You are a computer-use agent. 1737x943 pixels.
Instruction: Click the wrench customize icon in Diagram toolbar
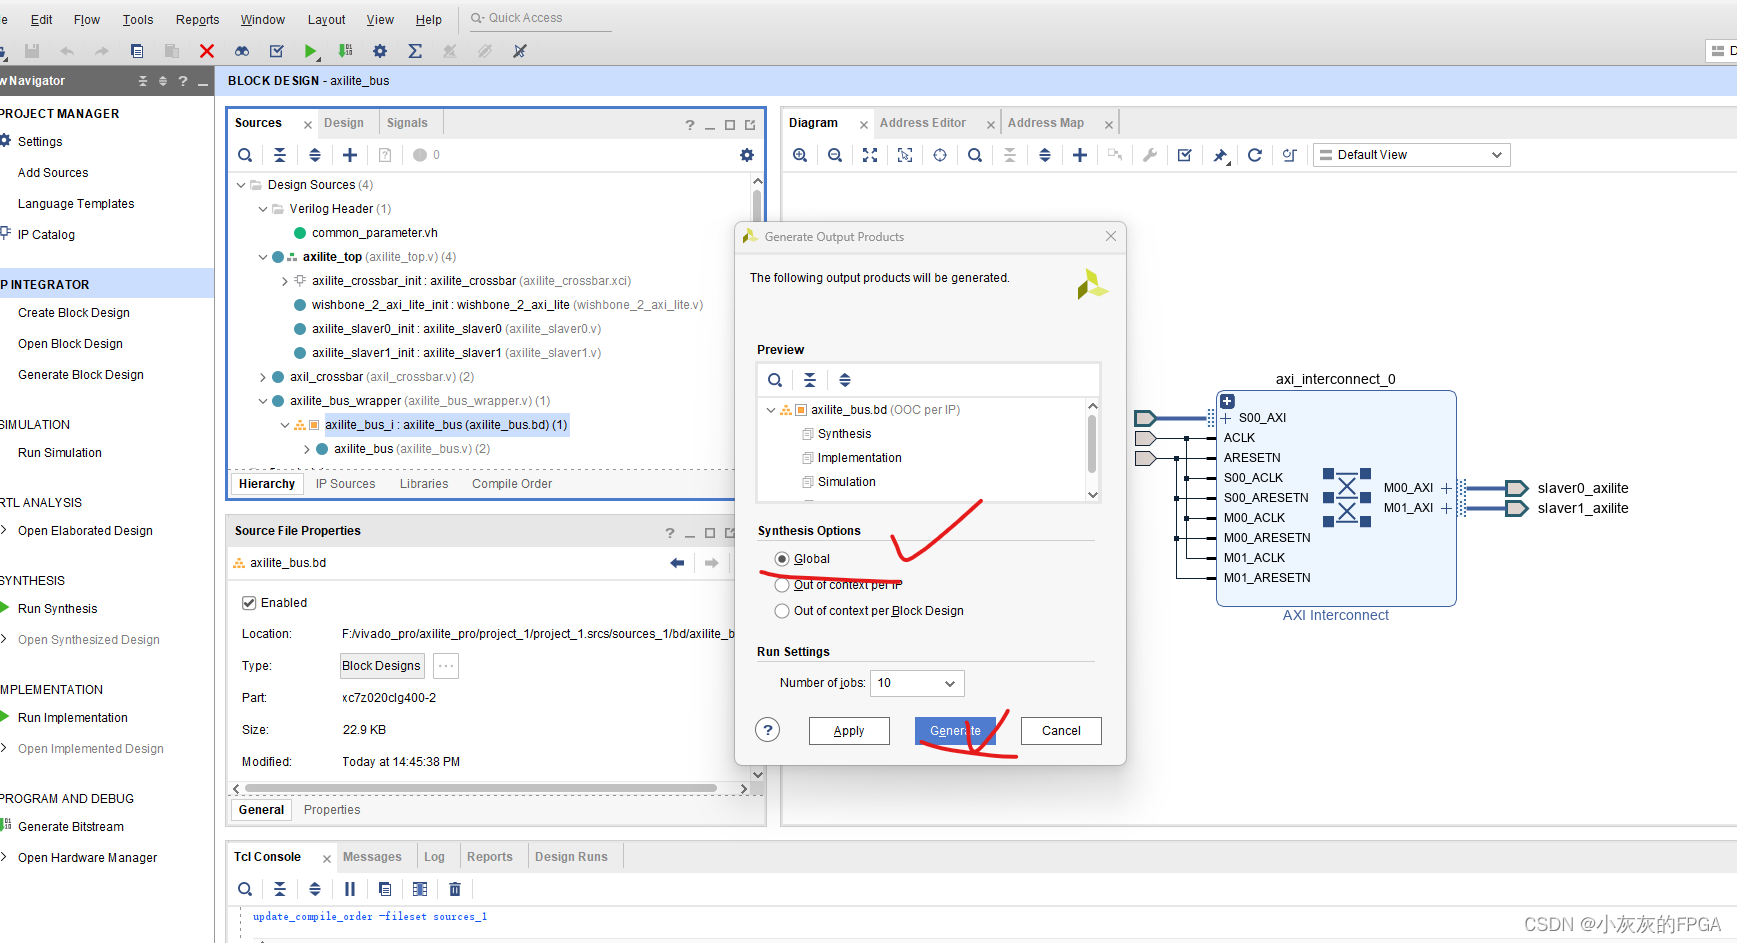1150,155
